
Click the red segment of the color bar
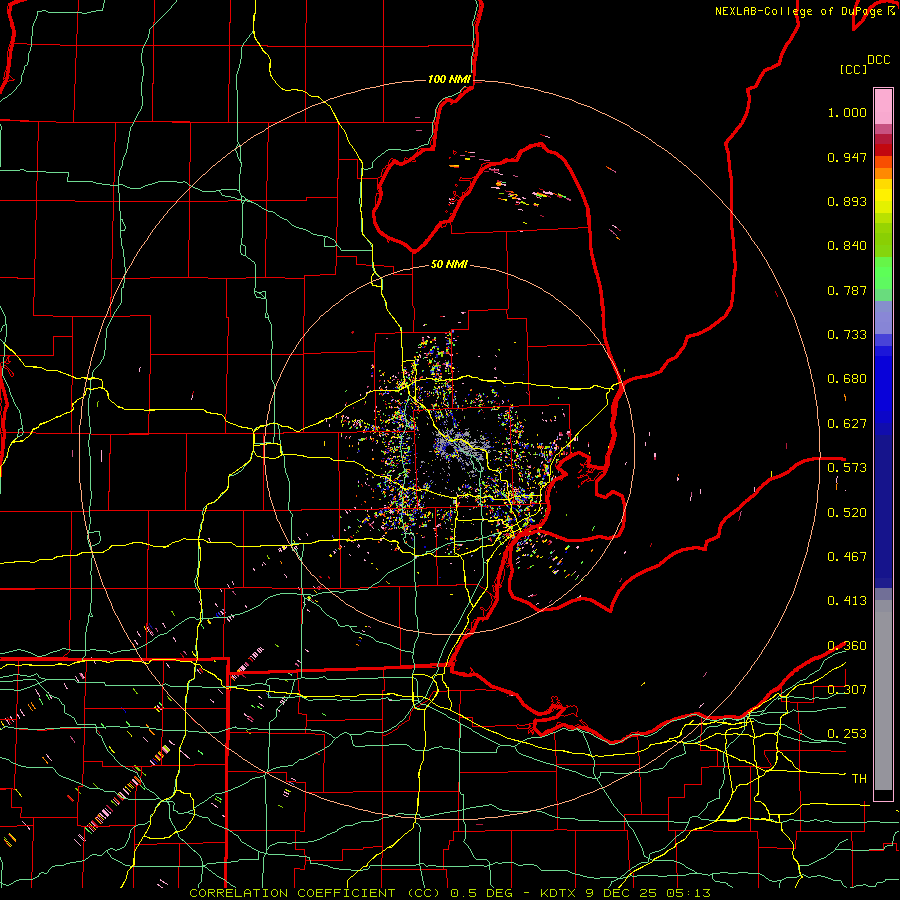coord(883,150)
